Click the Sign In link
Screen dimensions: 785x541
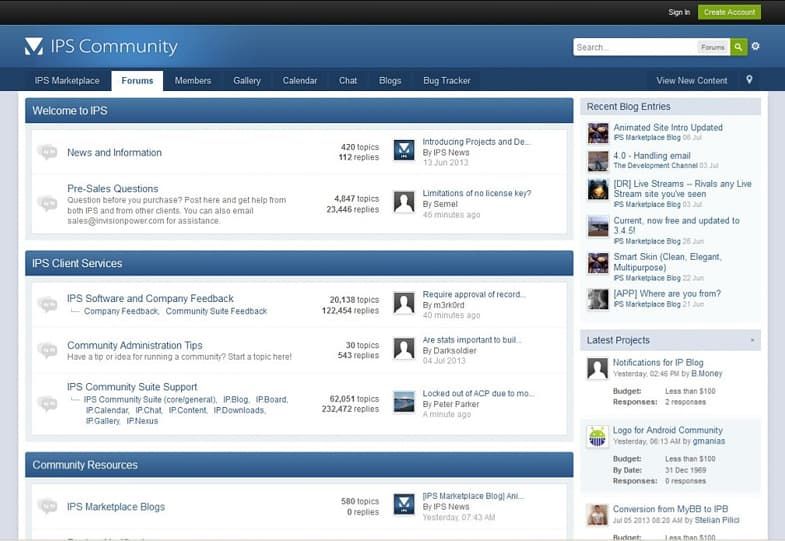click(x=679, y=12)
